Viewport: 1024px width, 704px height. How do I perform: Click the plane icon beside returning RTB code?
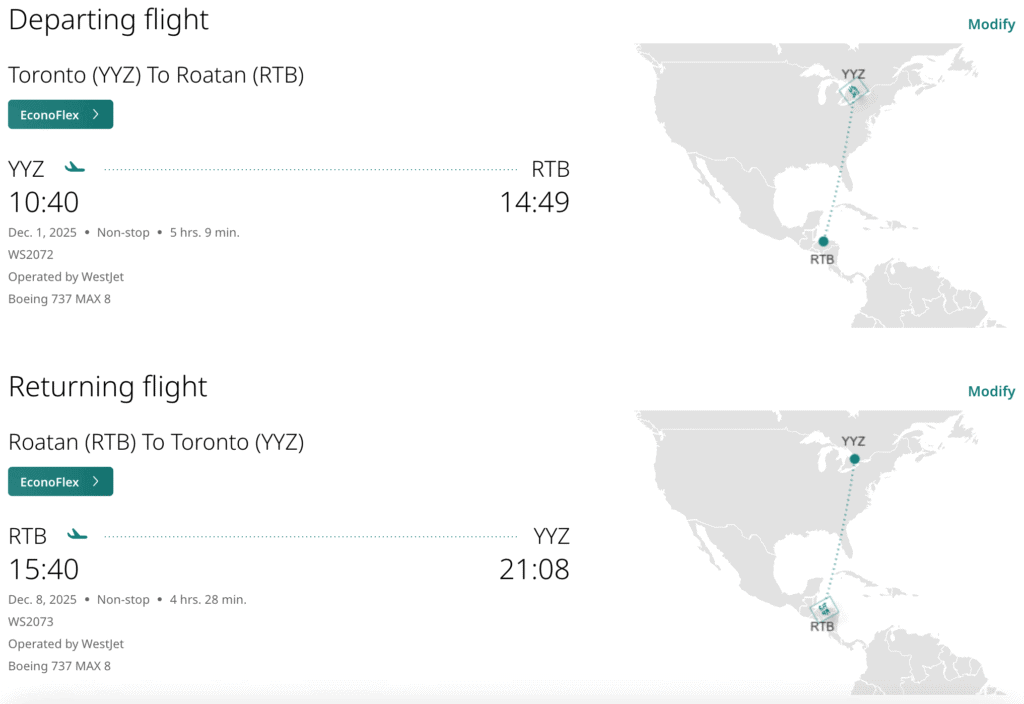pyautogui.click(x=77, y=535)
